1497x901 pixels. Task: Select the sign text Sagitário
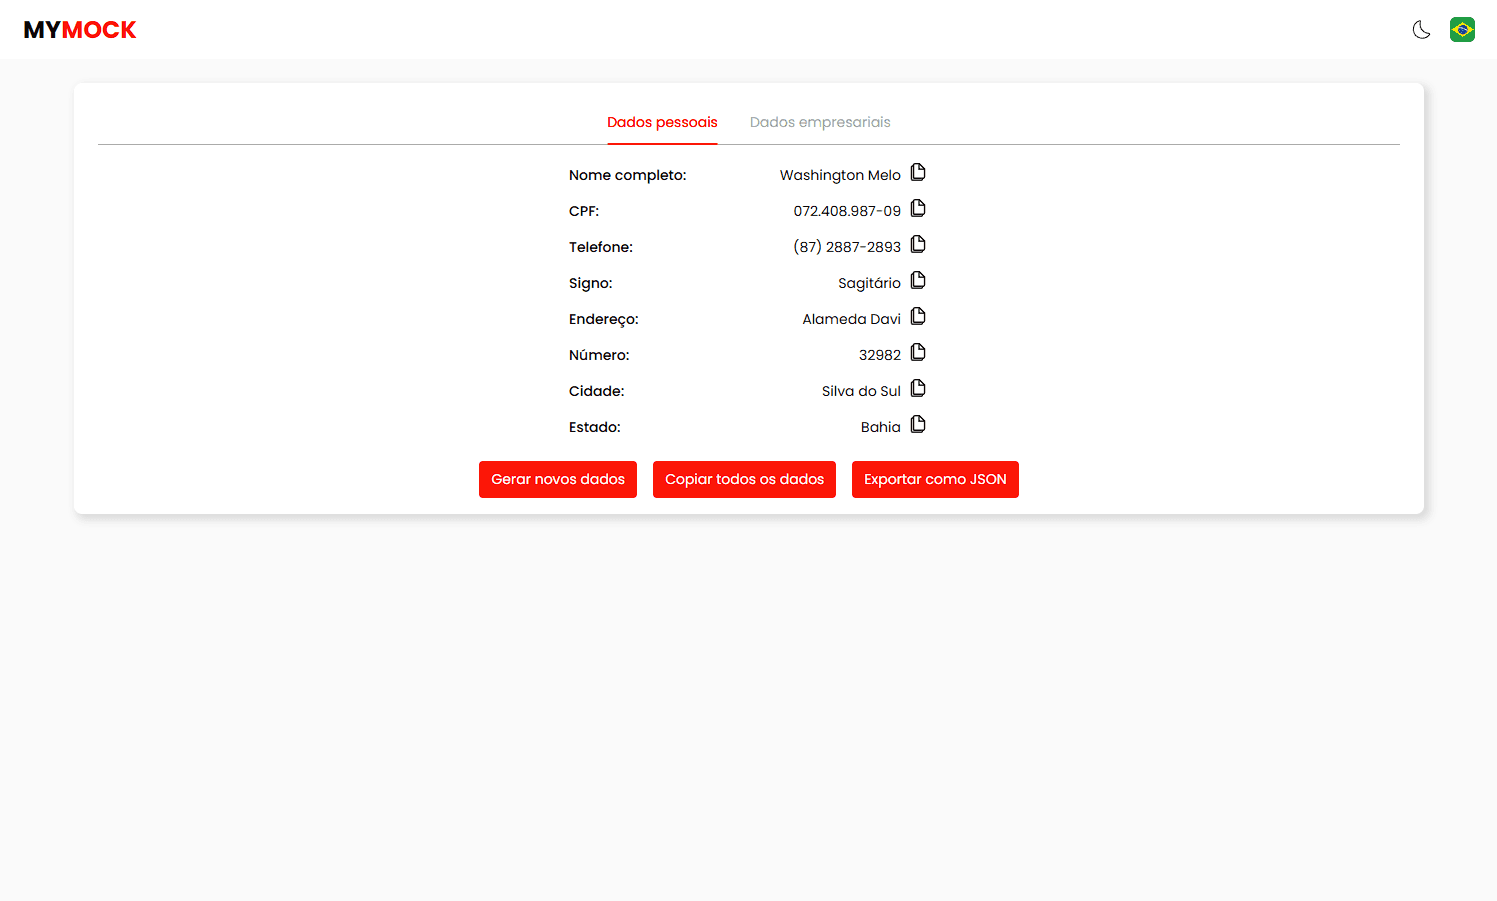(x=869, y=283)
